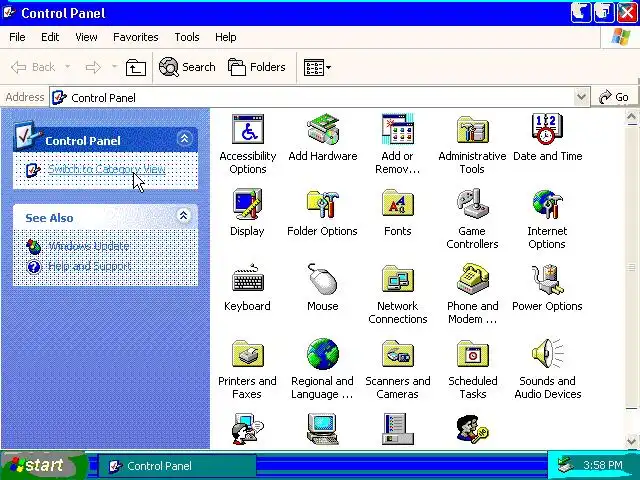The image size is (640, 480).
Task: Click the Go button
Action: [613, 98]
